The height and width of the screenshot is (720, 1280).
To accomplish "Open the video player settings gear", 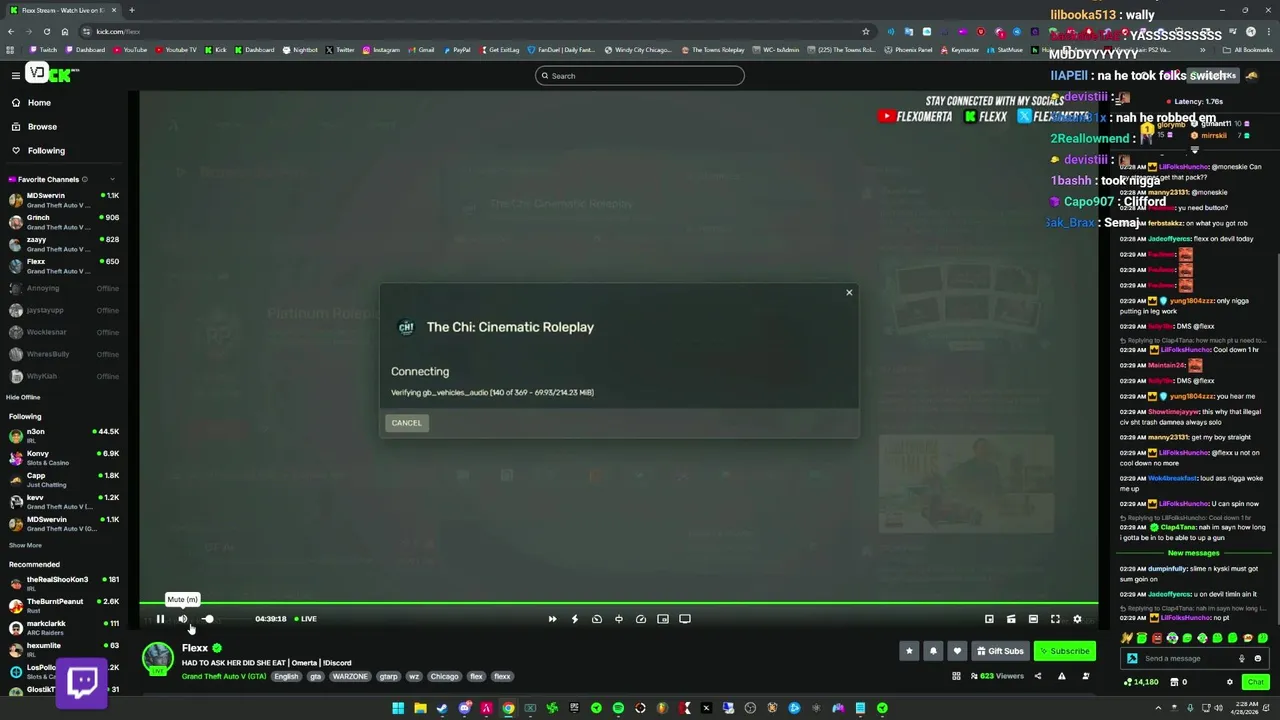I will click(x=1077, y=619).
